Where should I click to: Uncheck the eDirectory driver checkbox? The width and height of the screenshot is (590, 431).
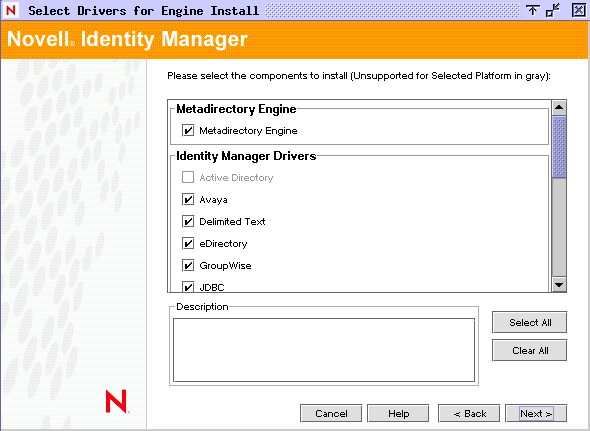coord(188,244)
